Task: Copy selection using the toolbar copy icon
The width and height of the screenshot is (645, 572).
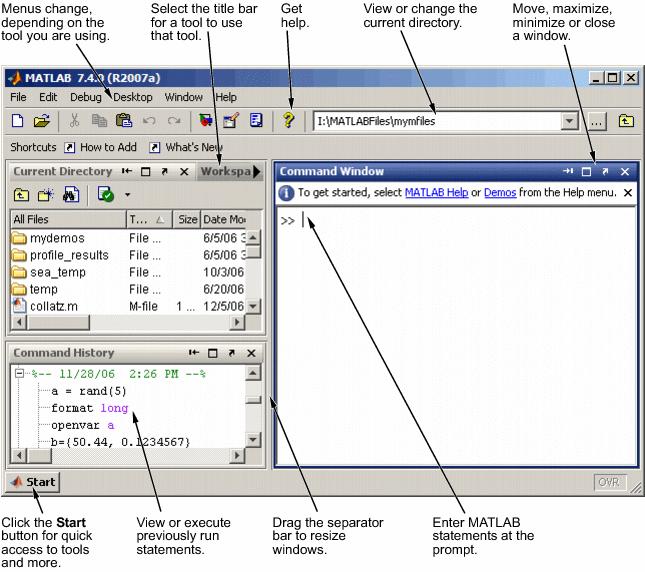Action: click(x=99, y=121)
